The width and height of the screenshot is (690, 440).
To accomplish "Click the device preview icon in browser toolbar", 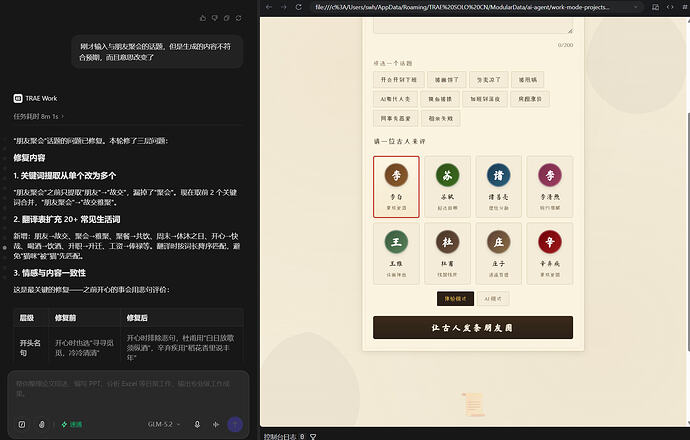I will [x=655, y=7].
